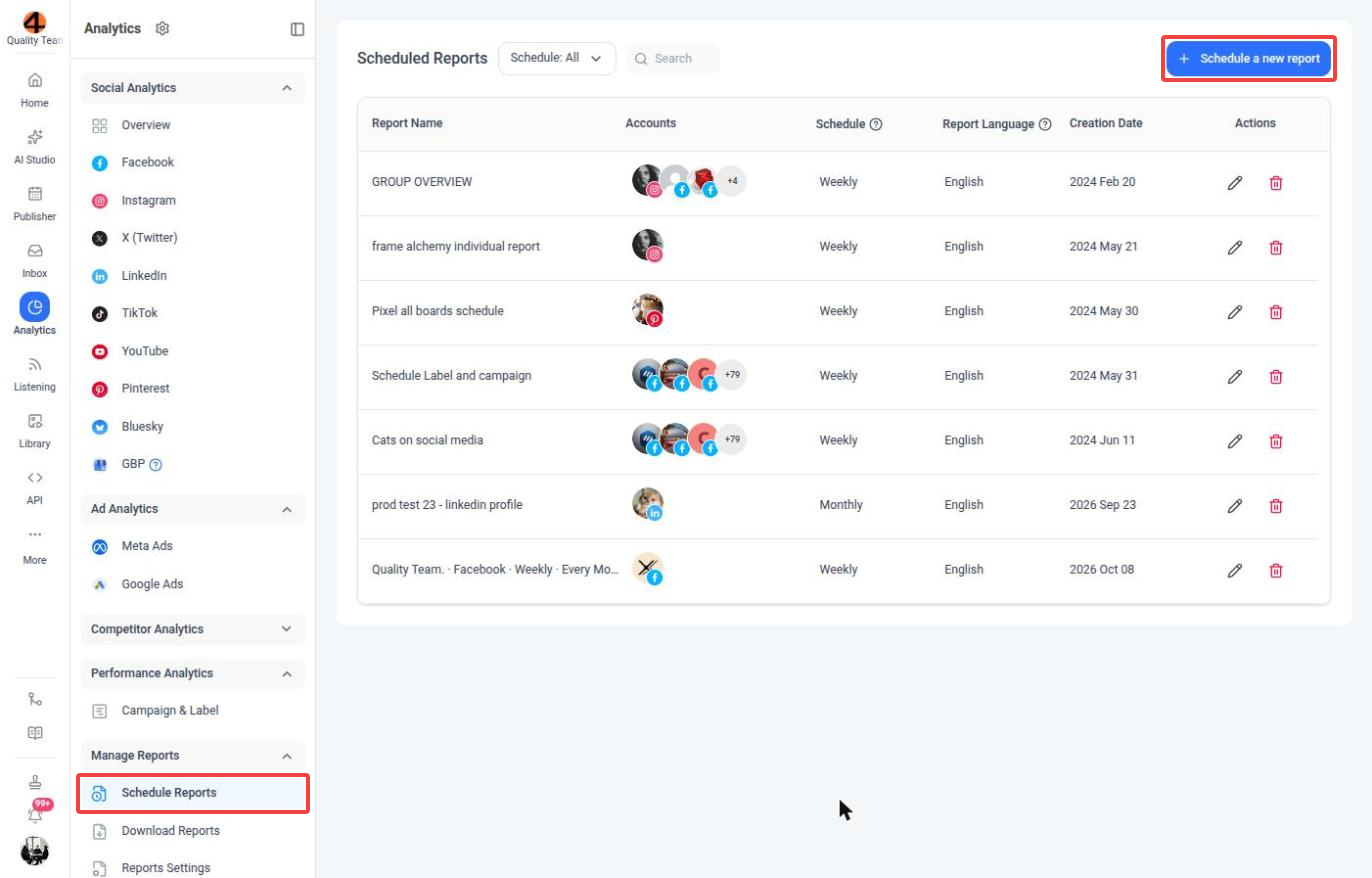This screenshot has height=878, width=1372.
Task: Click help icon next to Schedule column
Action: tap(876, 124)
